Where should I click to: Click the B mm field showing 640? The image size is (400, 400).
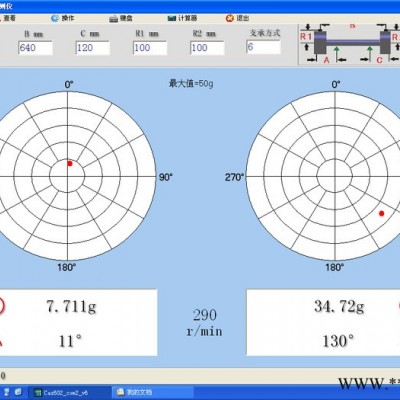[x=35, y=48]
